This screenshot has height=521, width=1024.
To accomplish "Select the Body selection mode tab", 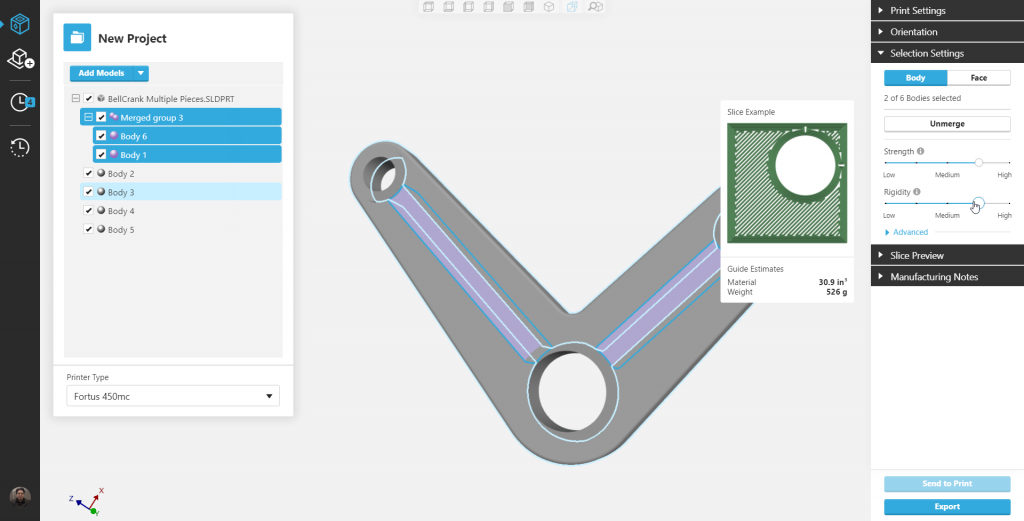I will [x=915, y=78].
